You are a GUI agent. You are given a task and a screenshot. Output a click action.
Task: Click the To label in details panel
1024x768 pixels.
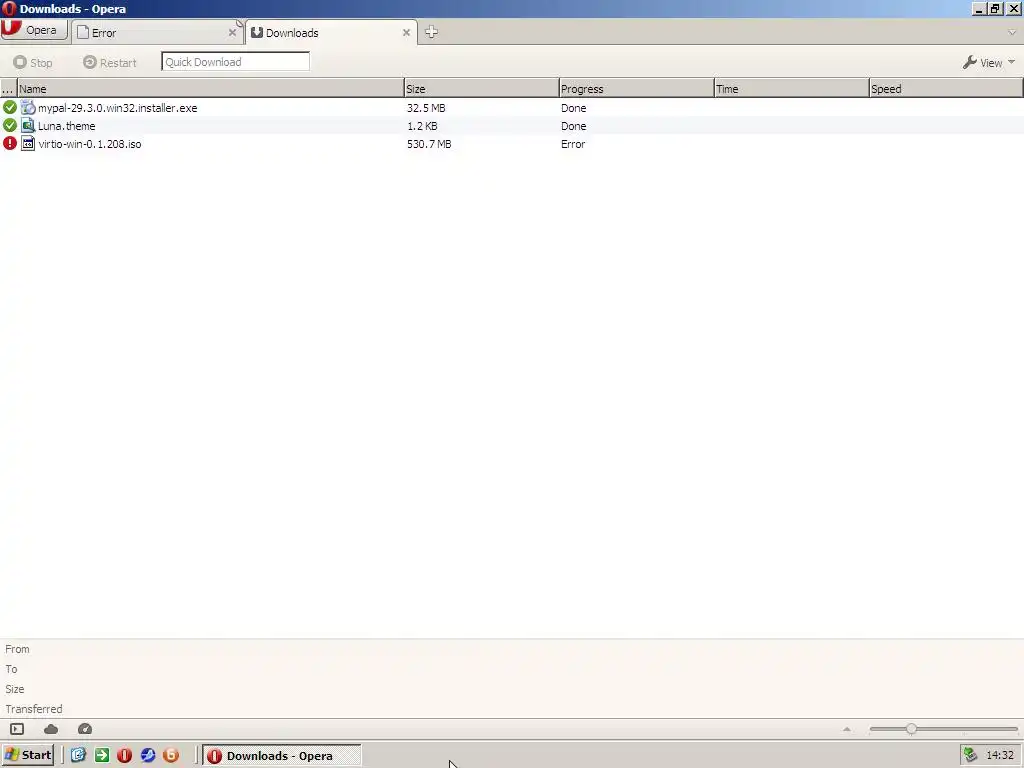pyautogui.click(x=11, y=669)
